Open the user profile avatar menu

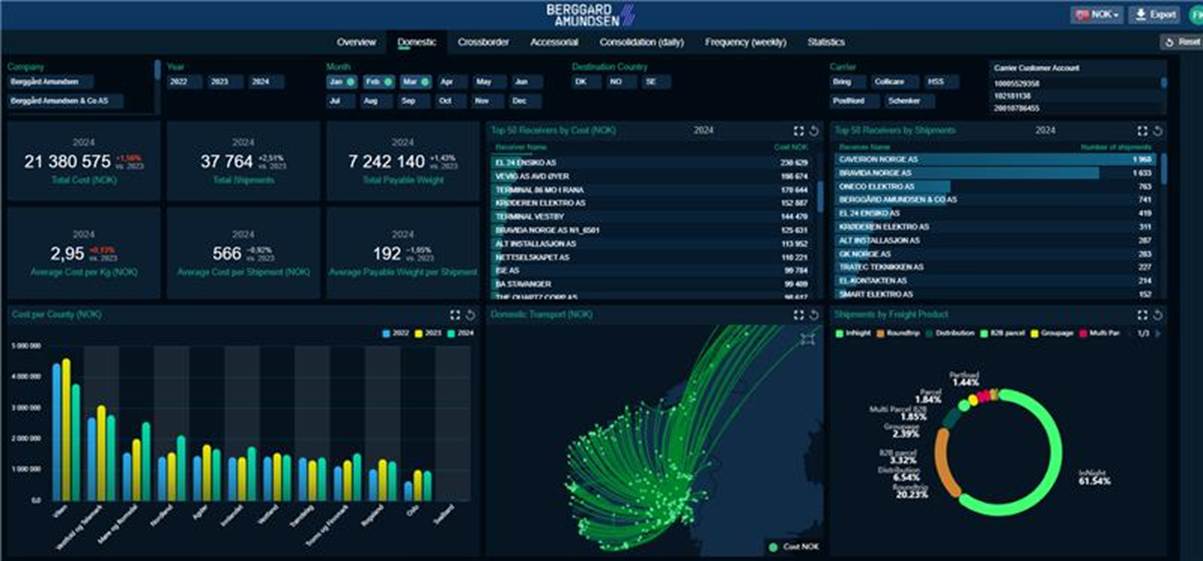pyautogui.click(x=1196, y=15)
